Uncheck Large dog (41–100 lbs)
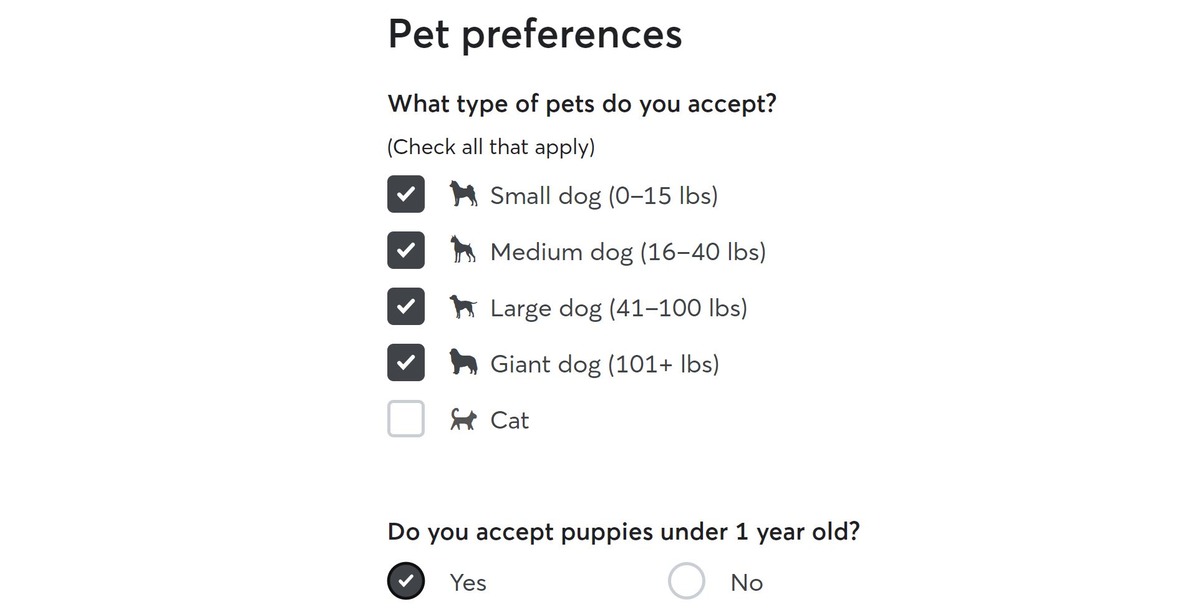This screenshot has width=1200, height=612. 404,306
